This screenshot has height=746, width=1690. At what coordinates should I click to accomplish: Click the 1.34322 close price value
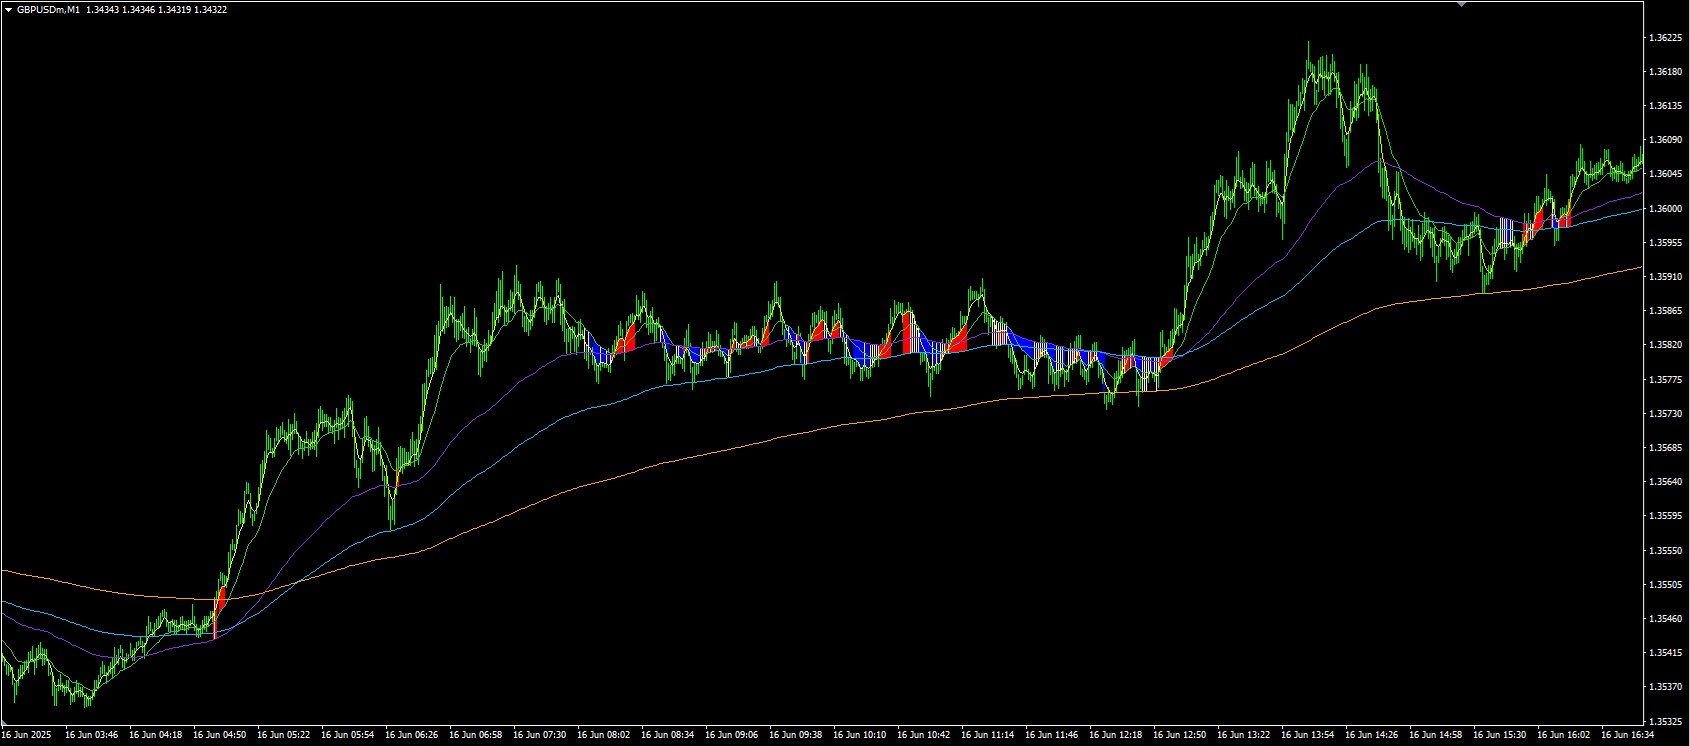point(211,9)
